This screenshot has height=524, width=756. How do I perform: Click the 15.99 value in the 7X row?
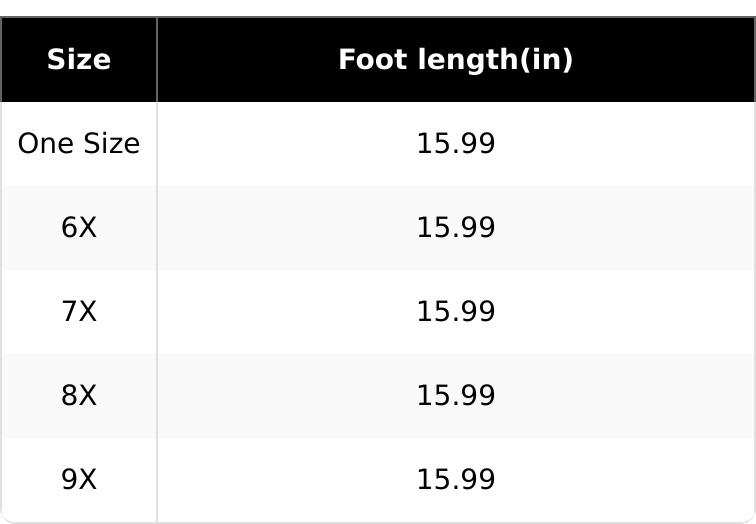[x=455, y=312]
